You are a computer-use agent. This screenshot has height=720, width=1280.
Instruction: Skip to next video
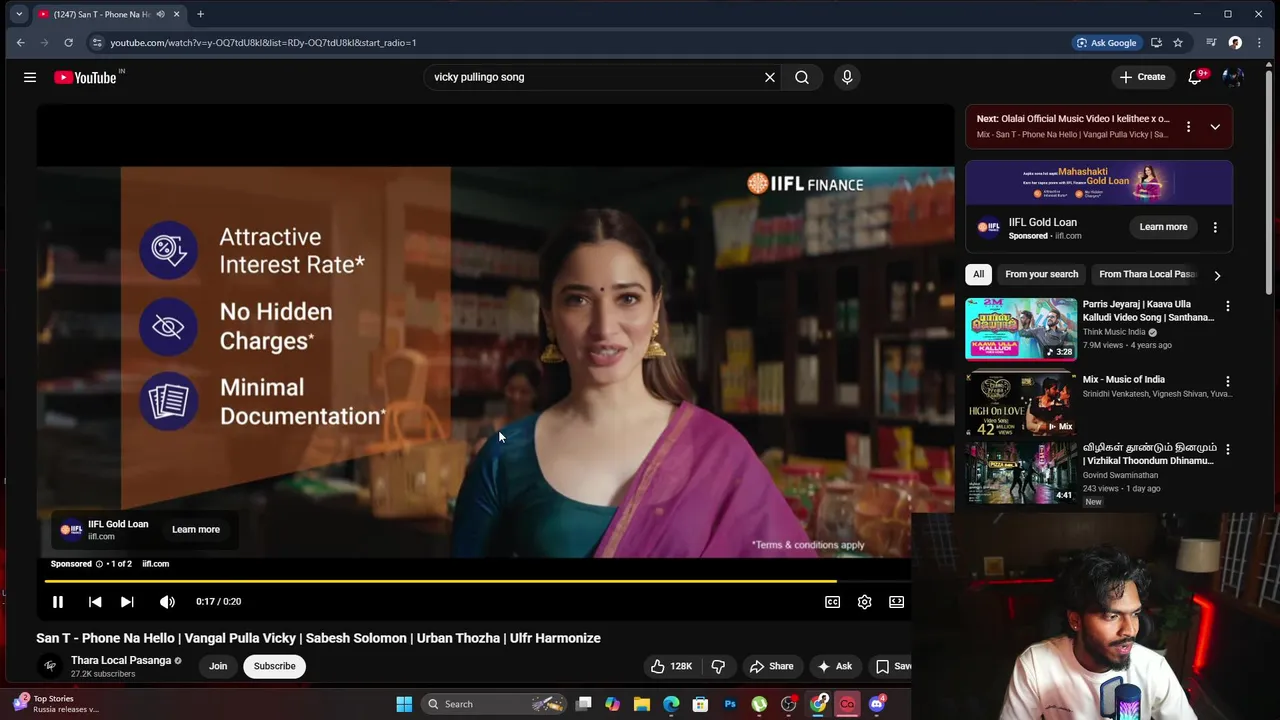click(127, 602)
